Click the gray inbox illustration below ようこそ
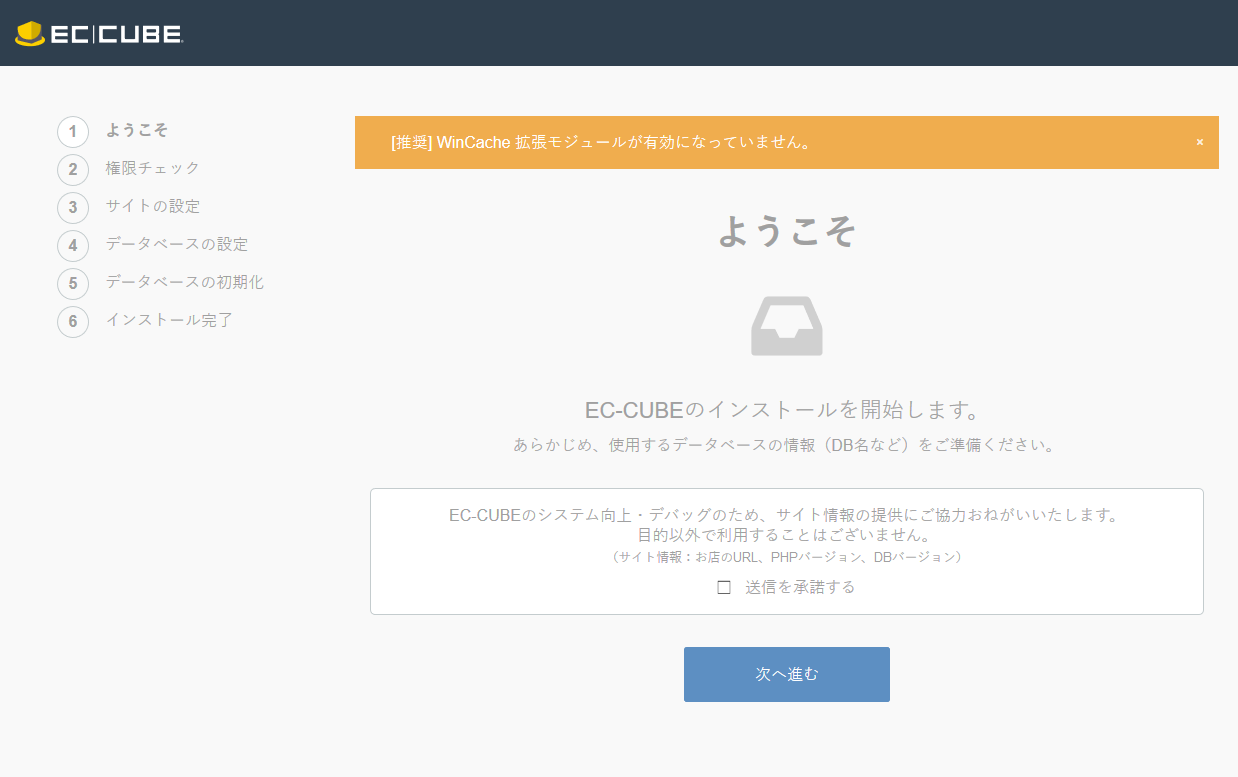Image resolution: width=1238 pixels, height=777 pixels. tap(786, 325)
